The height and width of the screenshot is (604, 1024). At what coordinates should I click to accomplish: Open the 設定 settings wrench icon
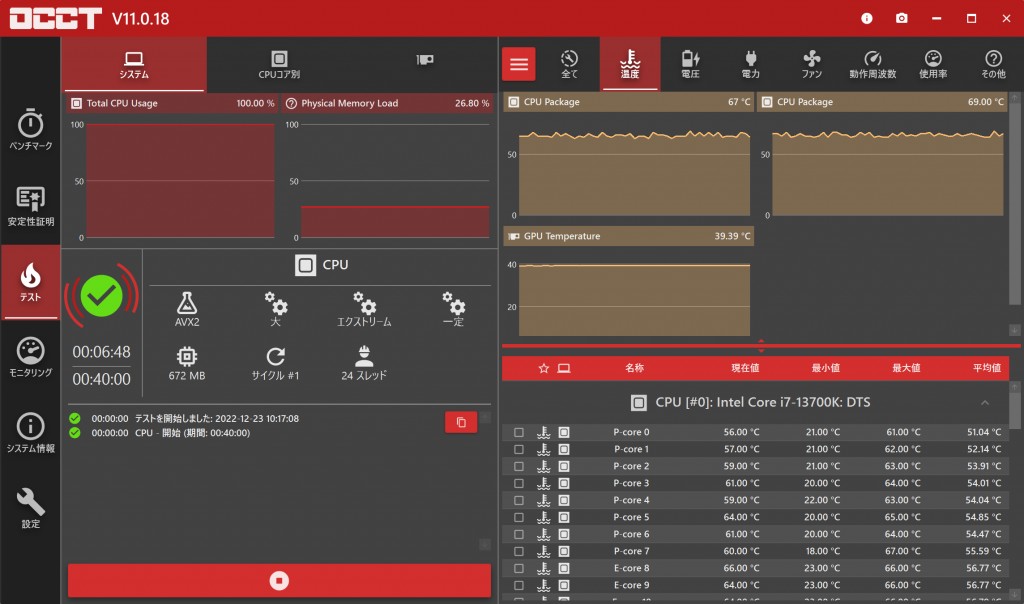(x=30, y=508)
